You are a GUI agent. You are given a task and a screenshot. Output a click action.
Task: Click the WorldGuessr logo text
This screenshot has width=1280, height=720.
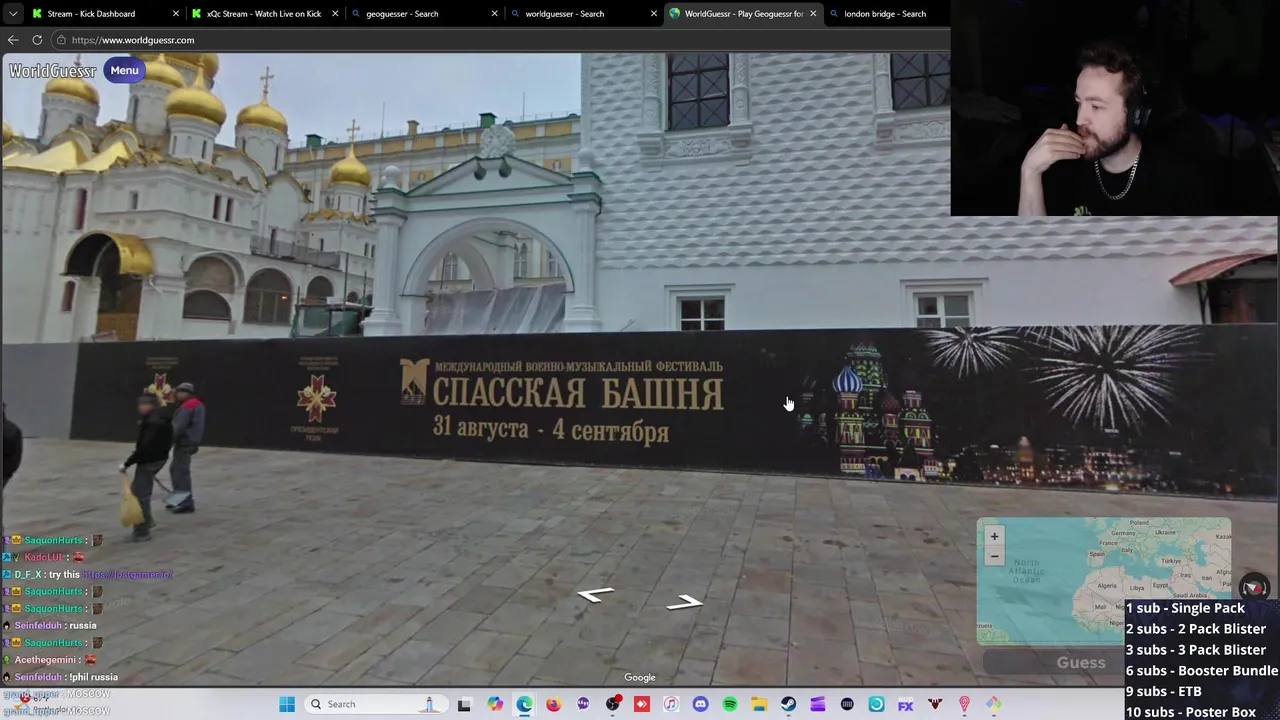(53, 71)
